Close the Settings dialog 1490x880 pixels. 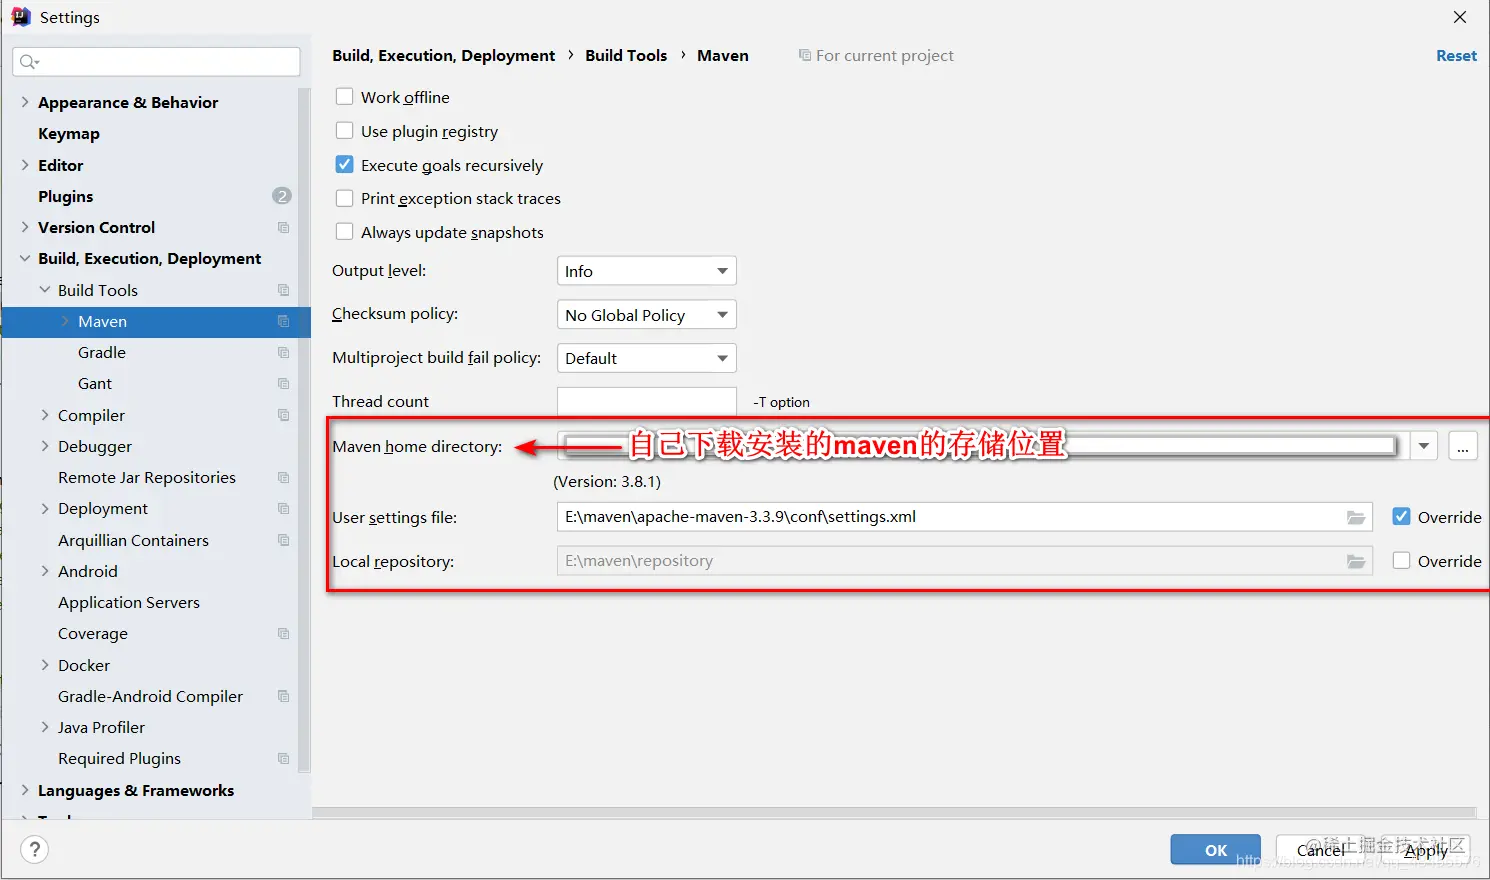[1460, 17]
